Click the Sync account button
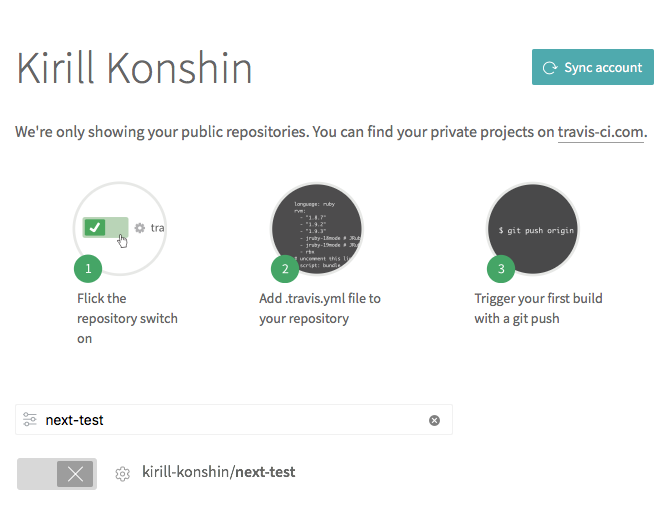 592,68
